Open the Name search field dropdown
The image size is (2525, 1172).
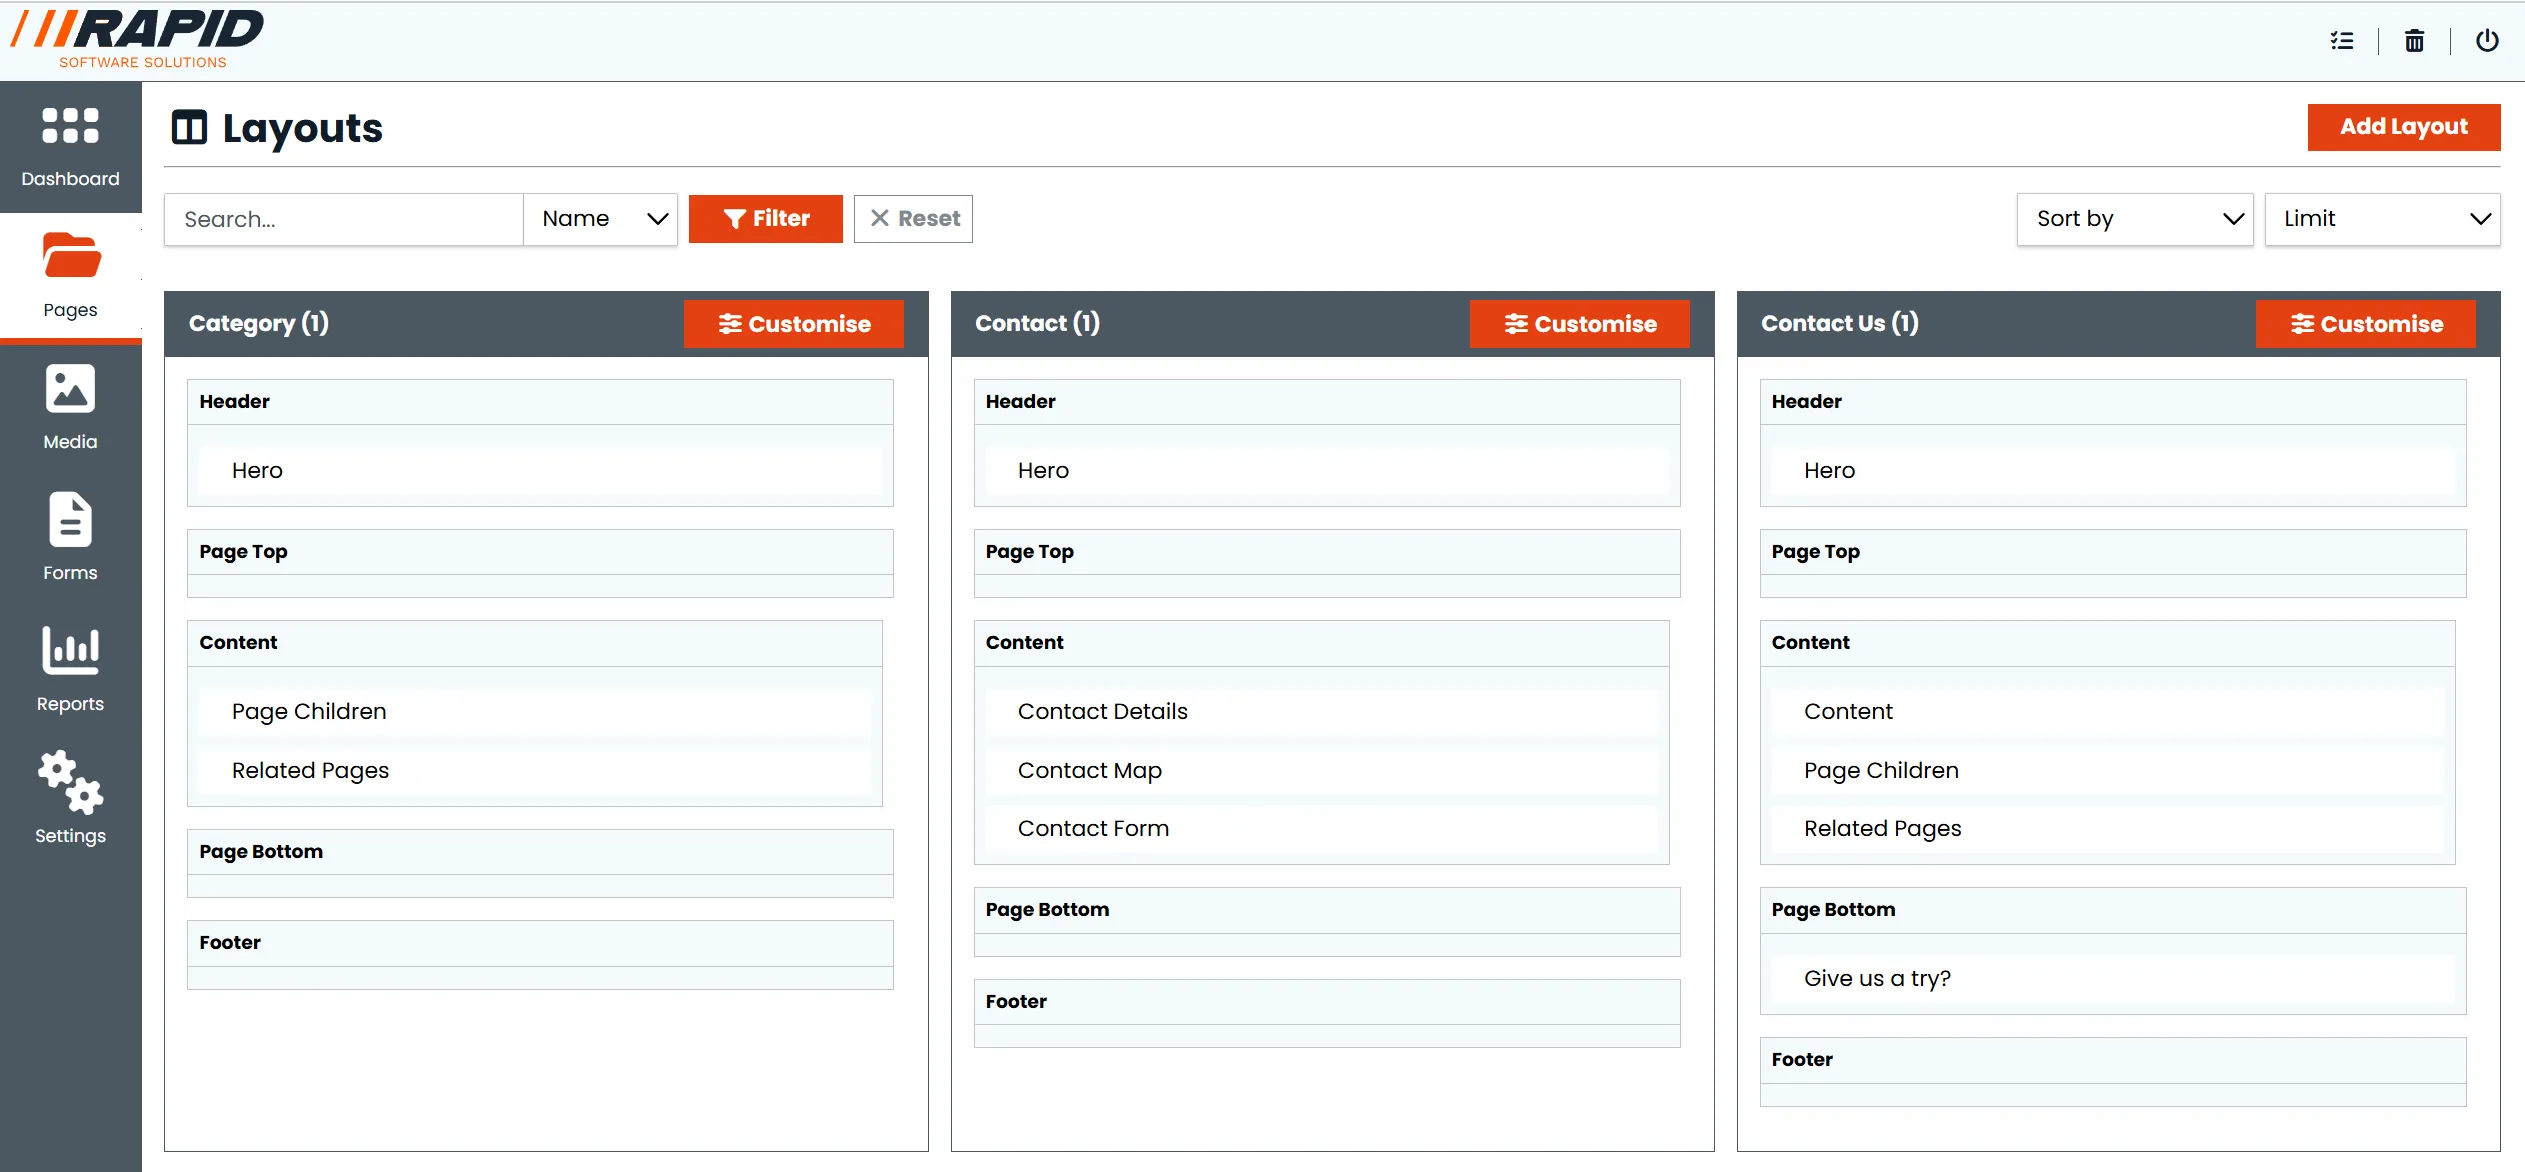click(599, 218)
